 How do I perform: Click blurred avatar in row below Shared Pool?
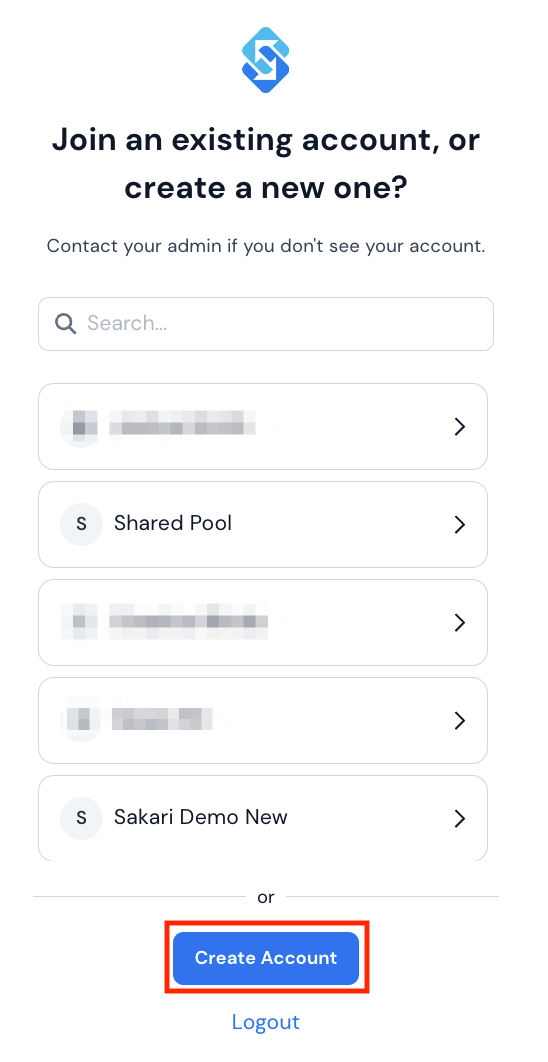click(81, 622)
